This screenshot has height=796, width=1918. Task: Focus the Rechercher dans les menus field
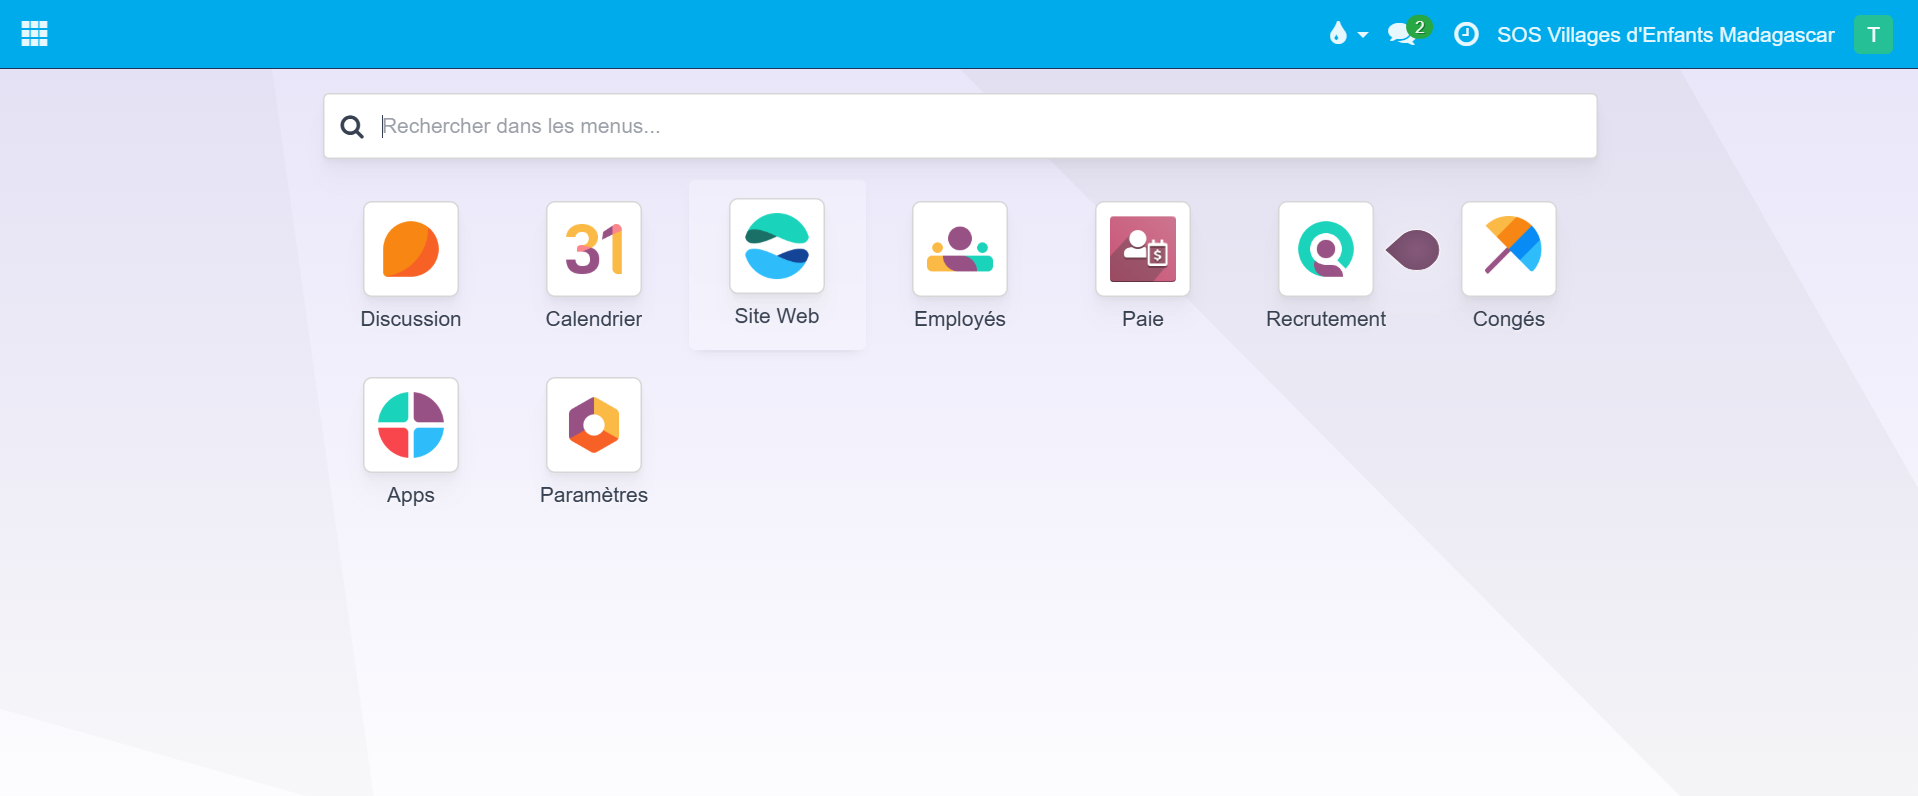click(960, 126)
